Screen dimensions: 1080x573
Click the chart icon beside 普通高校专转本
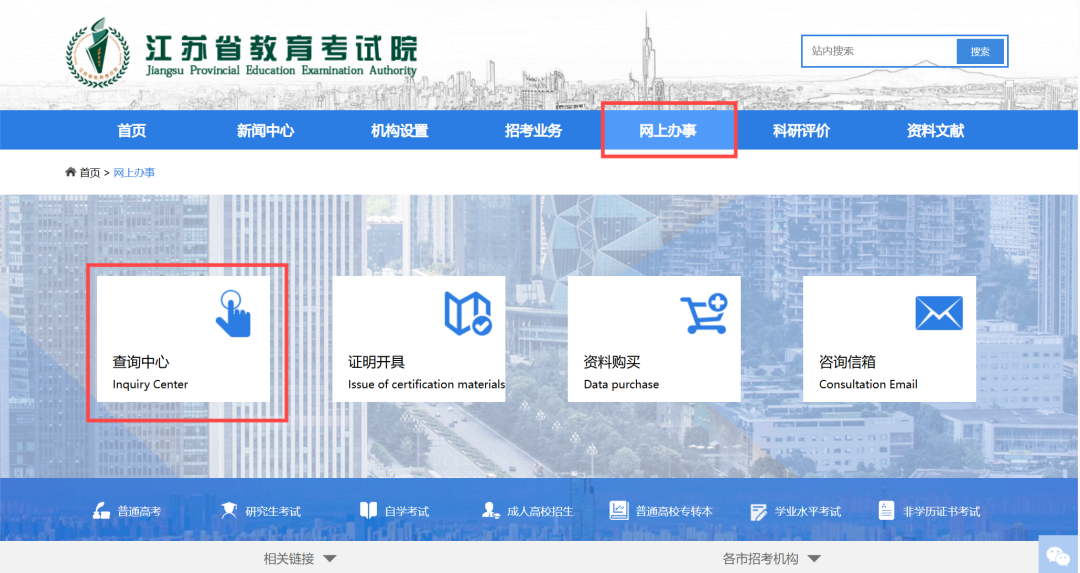pyautogui.click(x=619, y=510)
